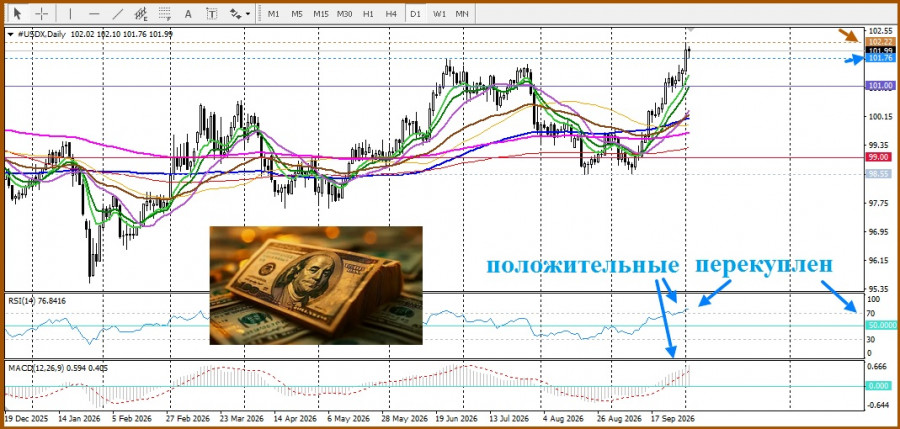This screenshot has width=900, height=429.
Task: Draw a vertical line tool
Action: click(71, 13)
